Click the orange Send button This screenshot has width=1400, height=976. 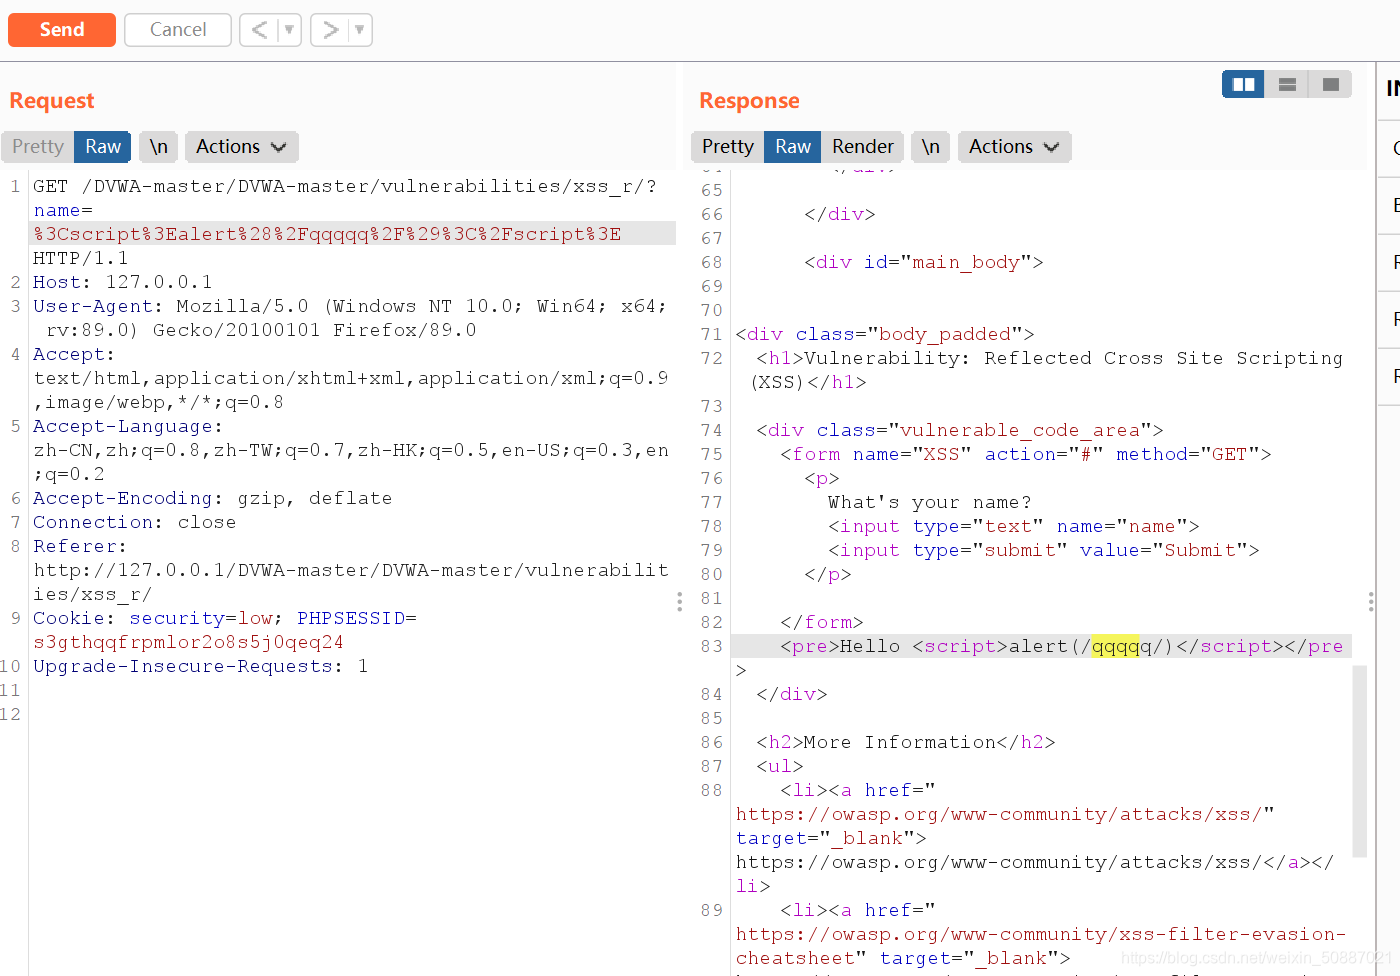[x=62, y=30]
